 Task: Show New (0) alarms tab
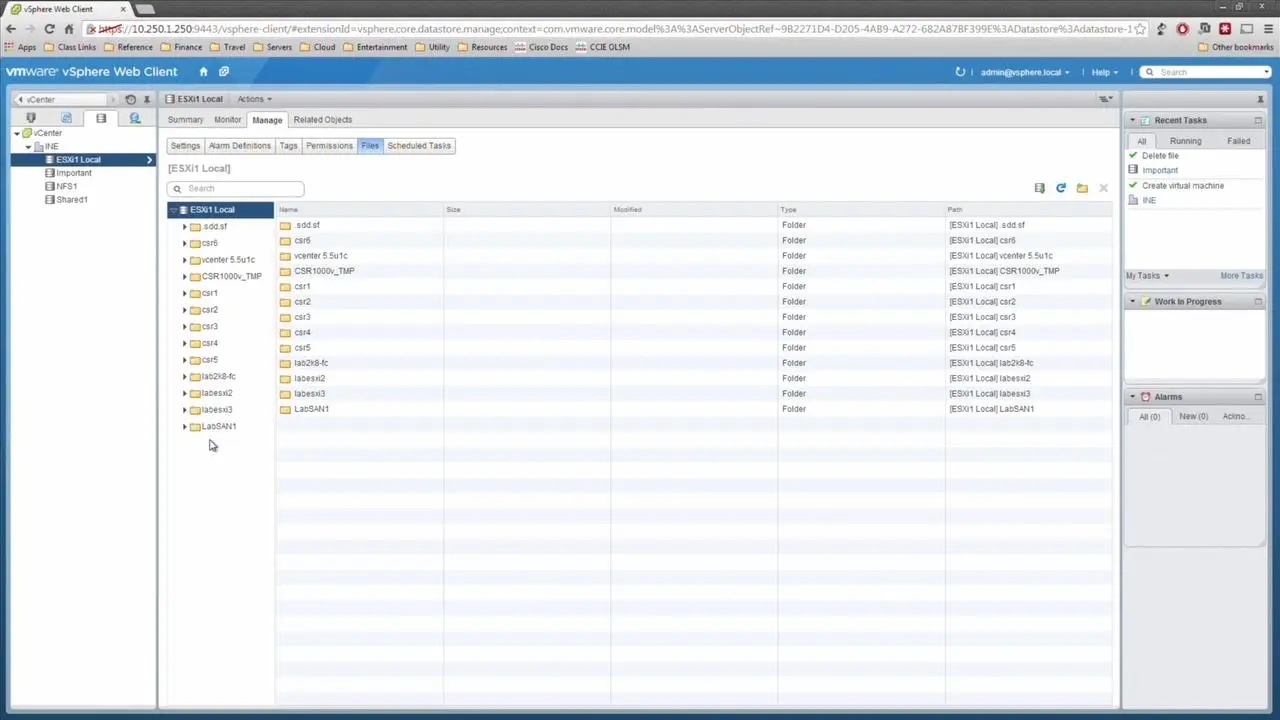(1193, 417)
